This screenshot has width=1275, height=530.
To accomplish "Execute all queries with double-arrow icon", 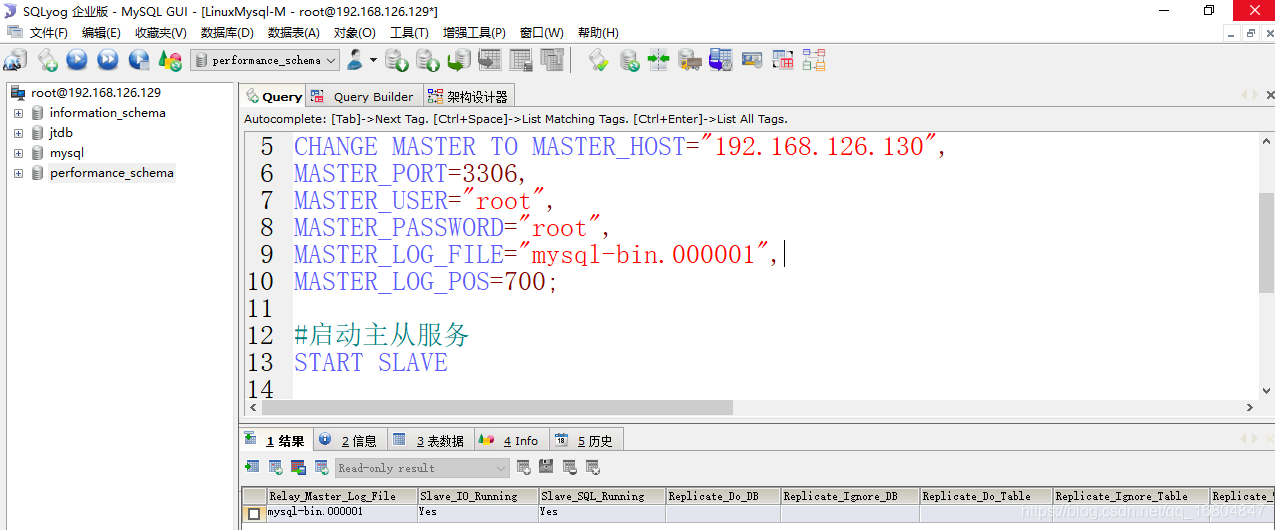I will 108,60.
